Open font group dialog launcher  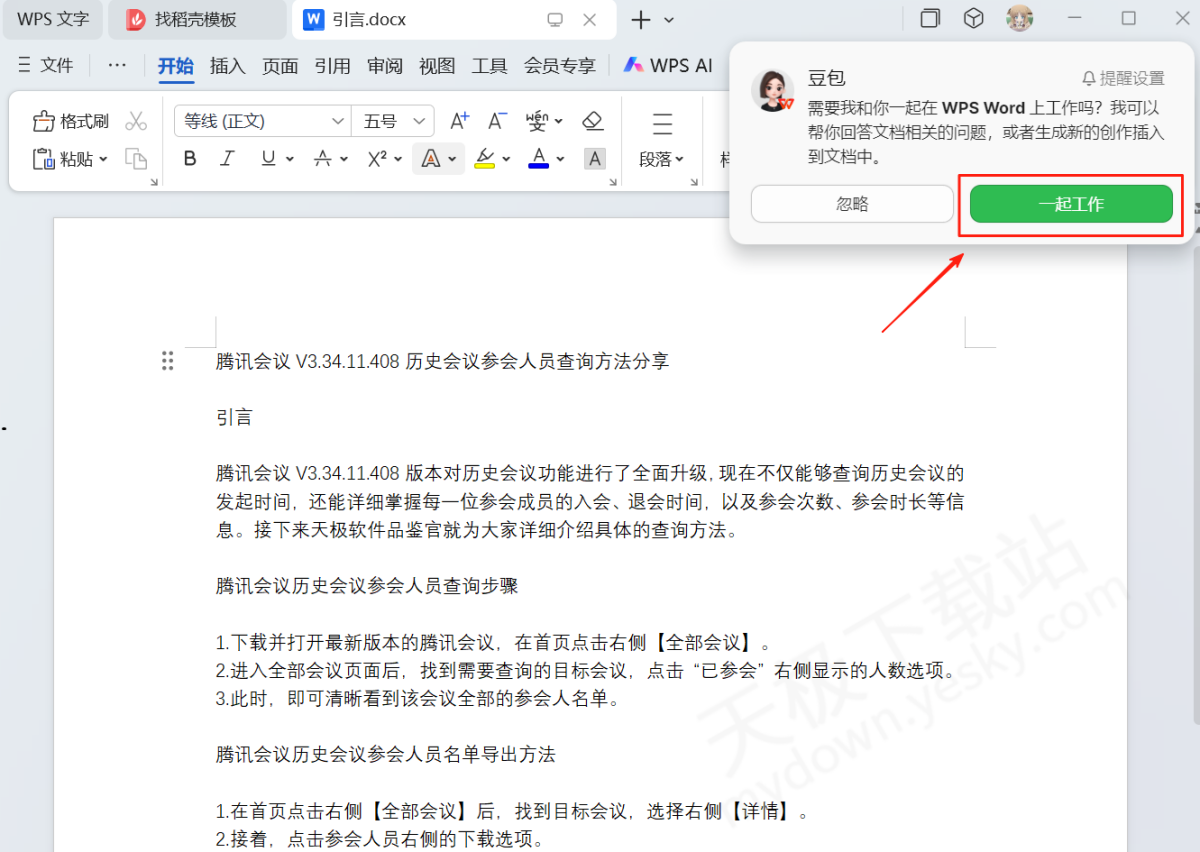614,182
